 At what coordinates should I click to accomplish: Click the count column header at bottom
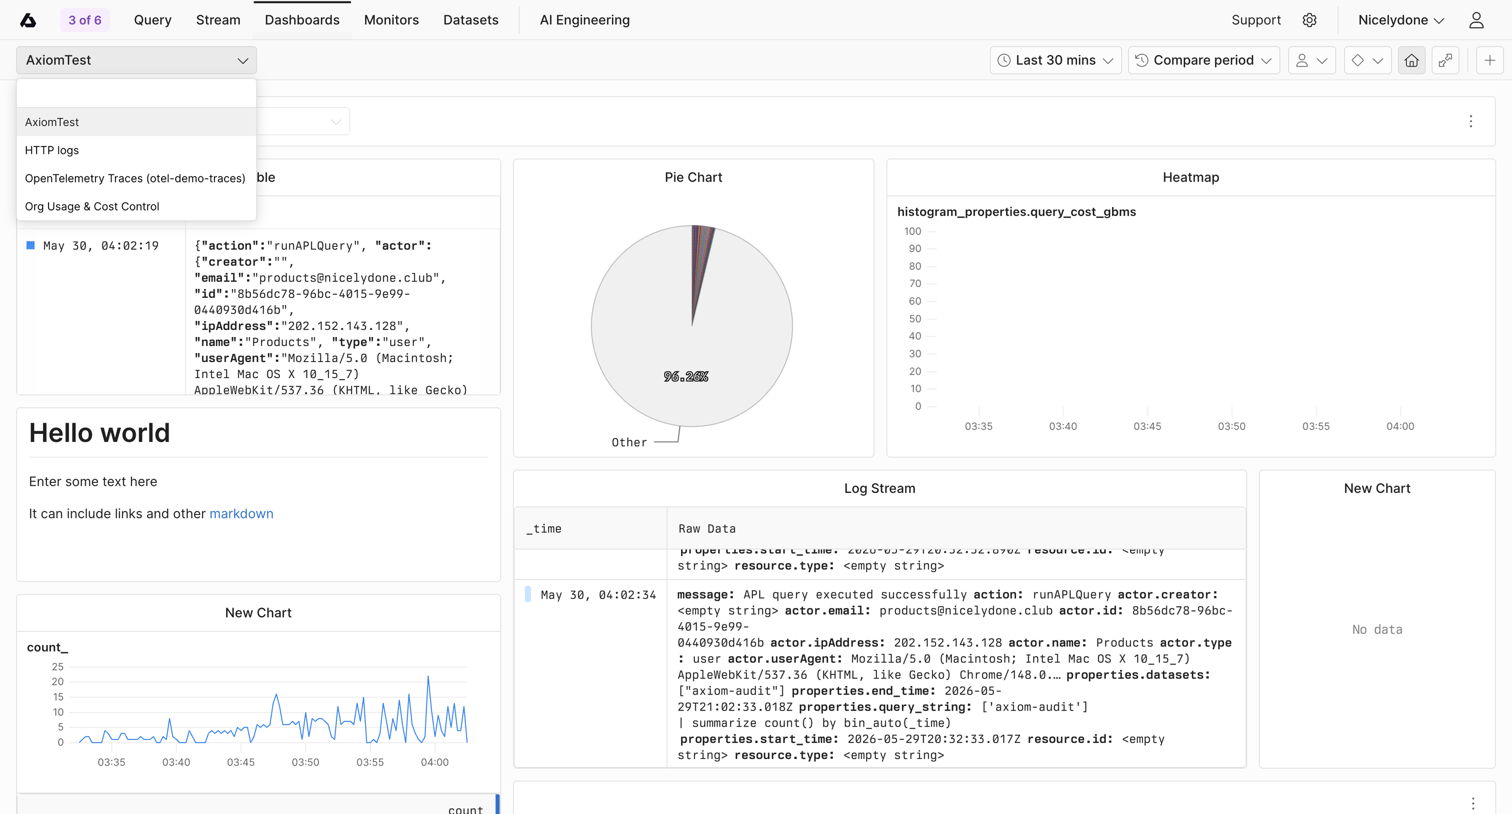465,809
